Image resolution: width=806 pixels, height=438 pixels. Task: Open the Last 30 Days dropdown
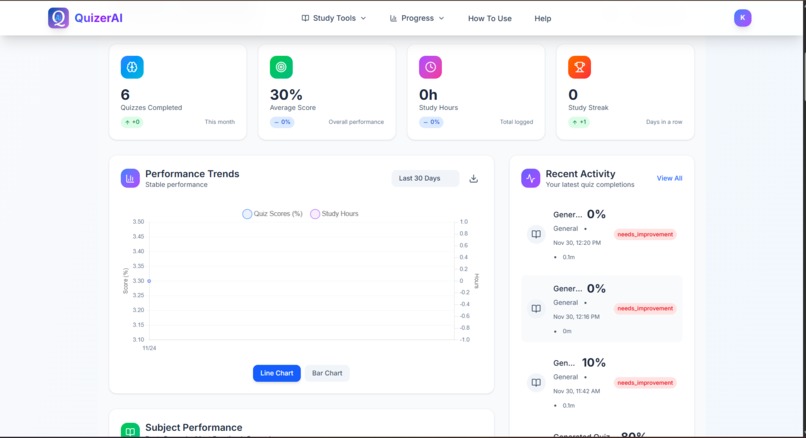(425, 178)
